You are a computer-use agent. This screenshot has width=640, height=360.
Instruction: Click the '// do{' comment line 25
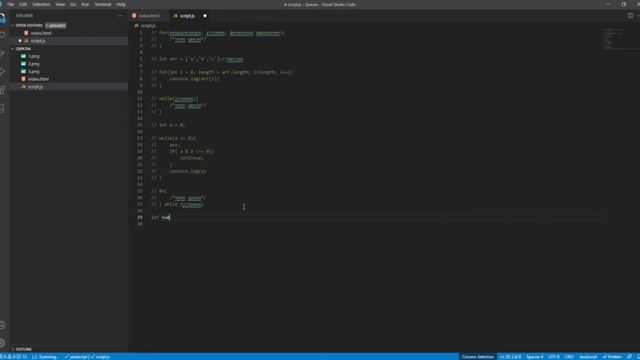tap(159, 191)
